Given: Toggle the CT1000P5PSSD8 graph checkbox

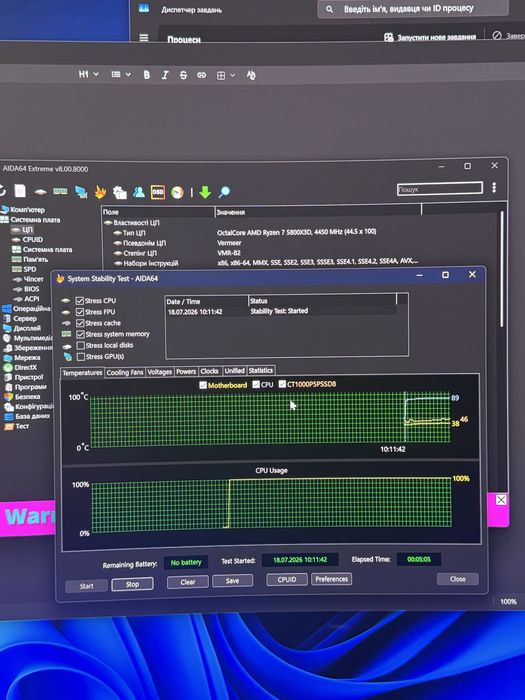Looking at the screenshot, I should [x=282, y=384].
